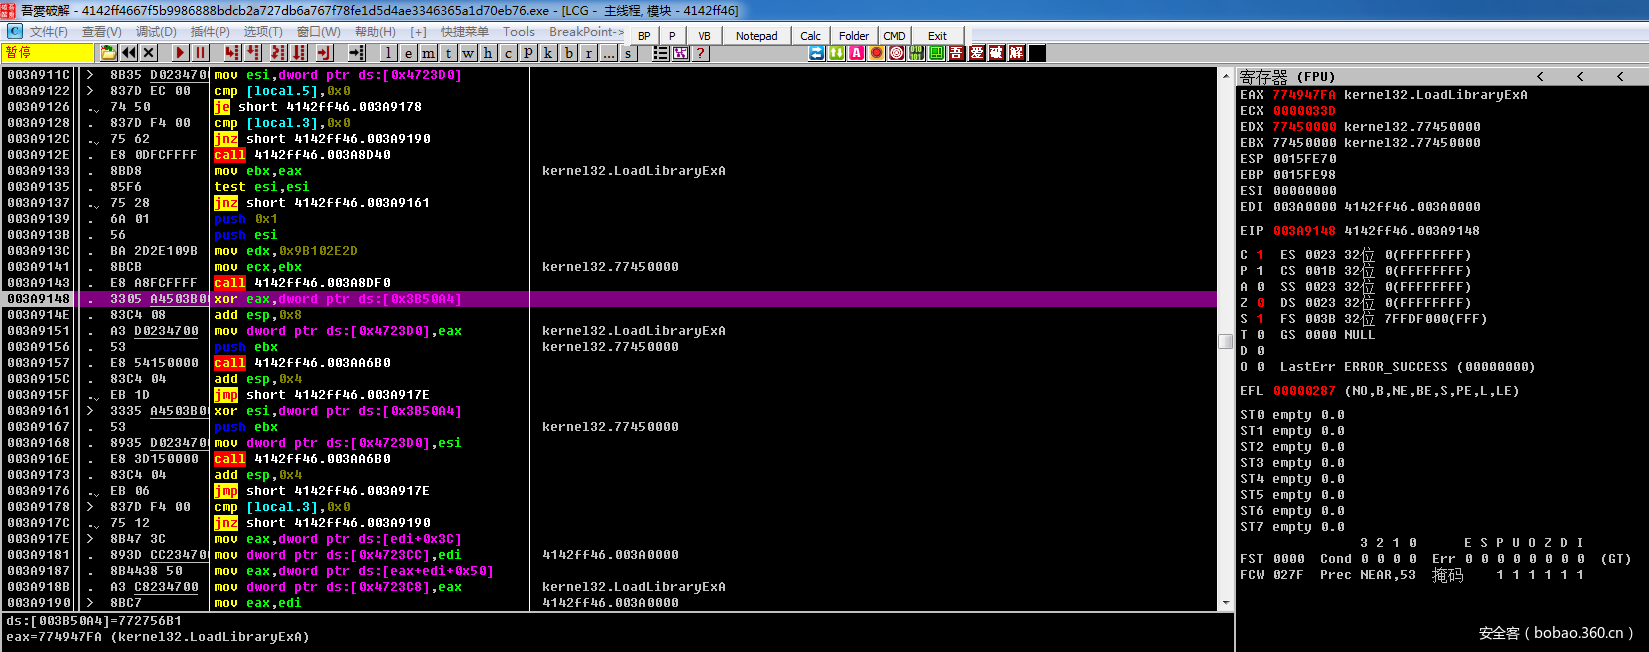Click the red Run program play icon
Image resolution: width=1649 pixels, height=652 pixels.
point(180,53)
